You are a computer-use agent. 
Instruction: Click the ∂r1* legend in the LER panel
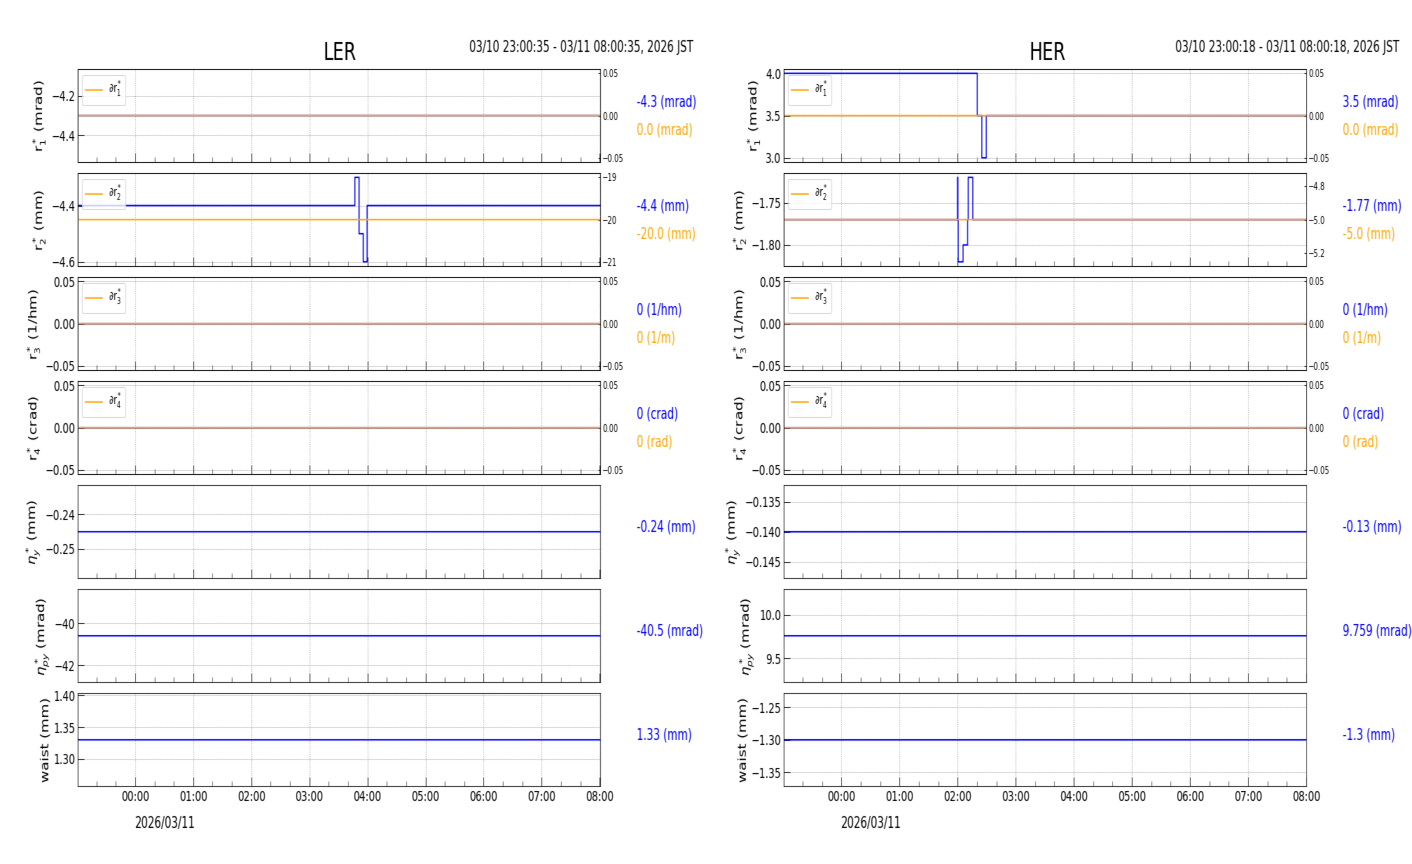[x=104, y=90]
